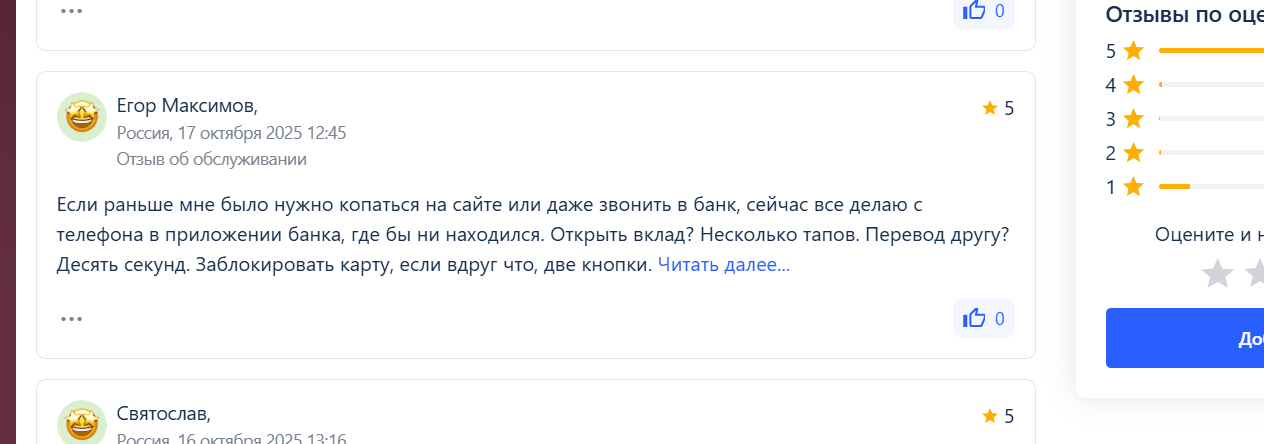Expand review text via Читать далее

tap(723, 265)
